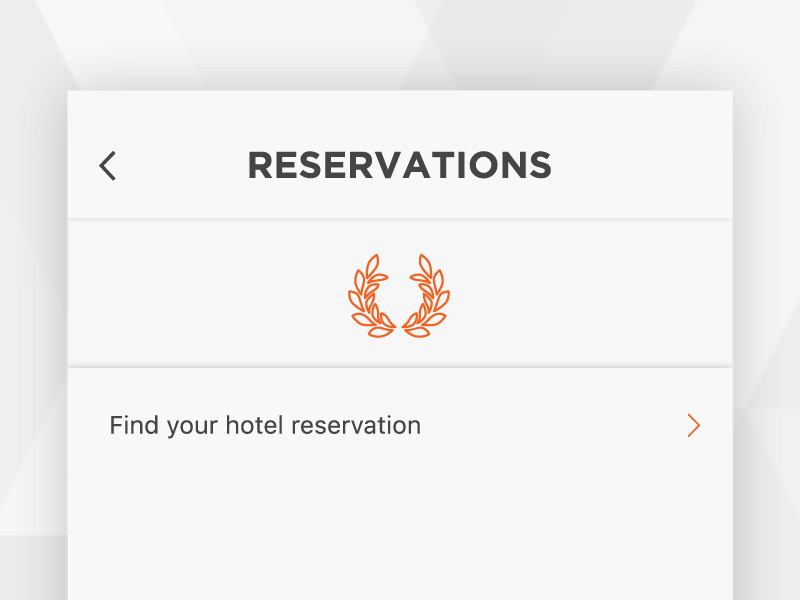Viewport: 800px width, 600px height.
Task: Click the blank area below the reservation row
Action: 400,540
